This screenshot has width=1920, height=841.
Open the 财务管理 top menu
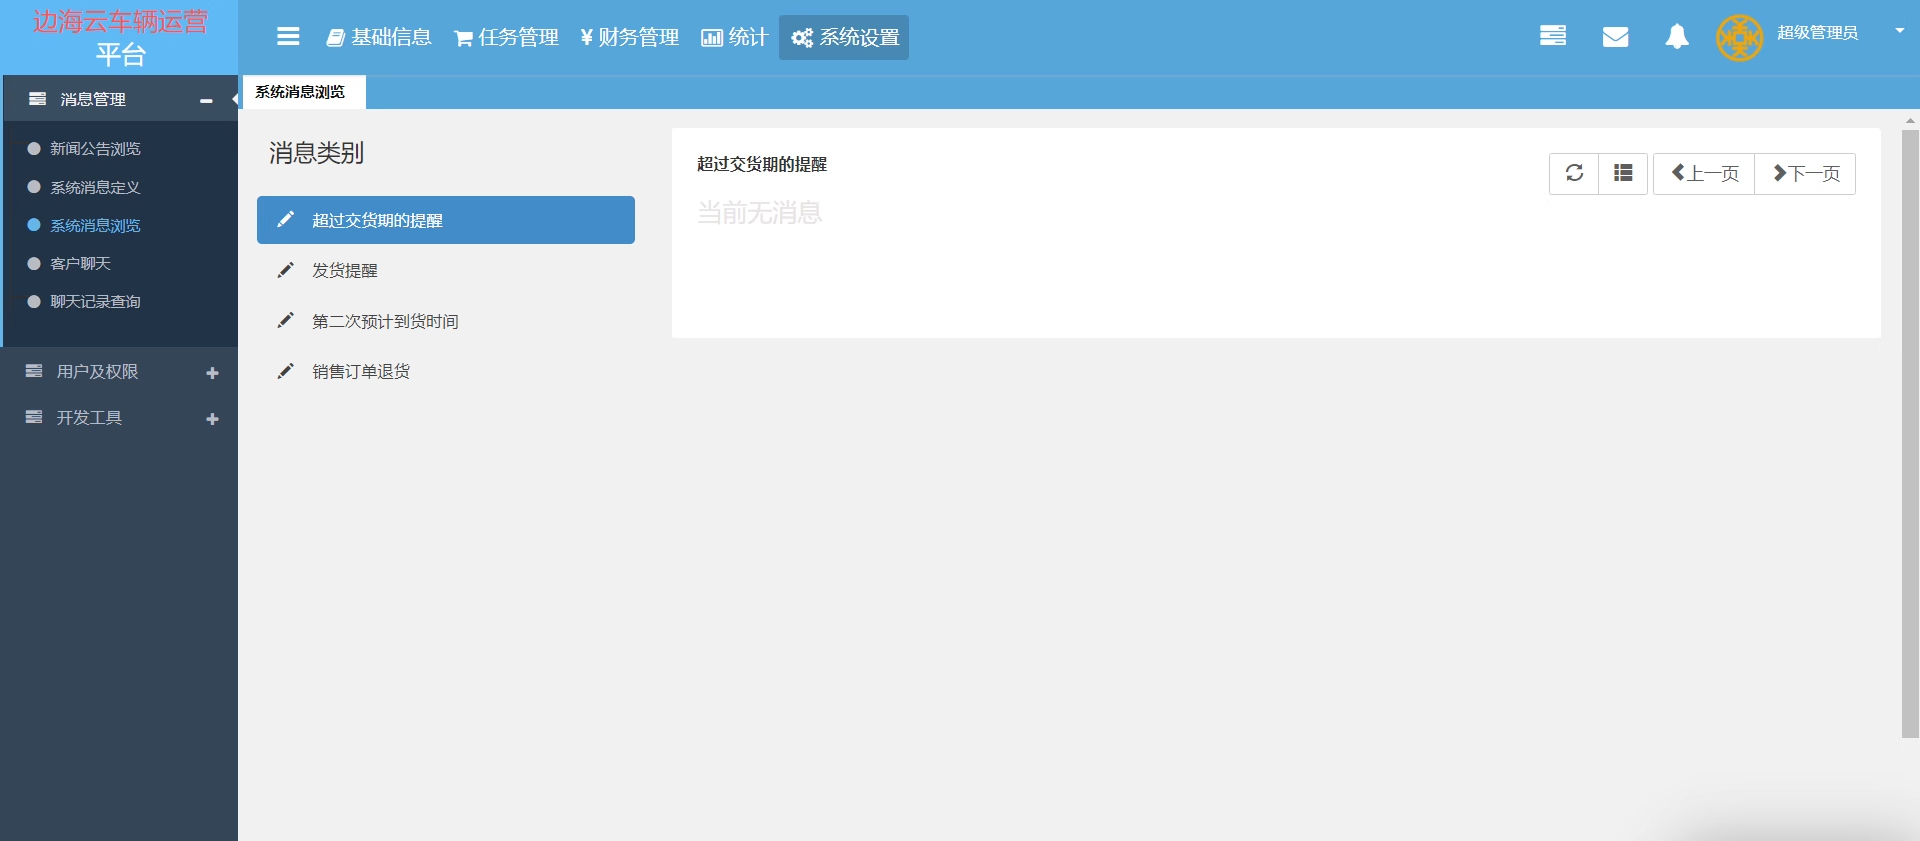pos(629,37)
